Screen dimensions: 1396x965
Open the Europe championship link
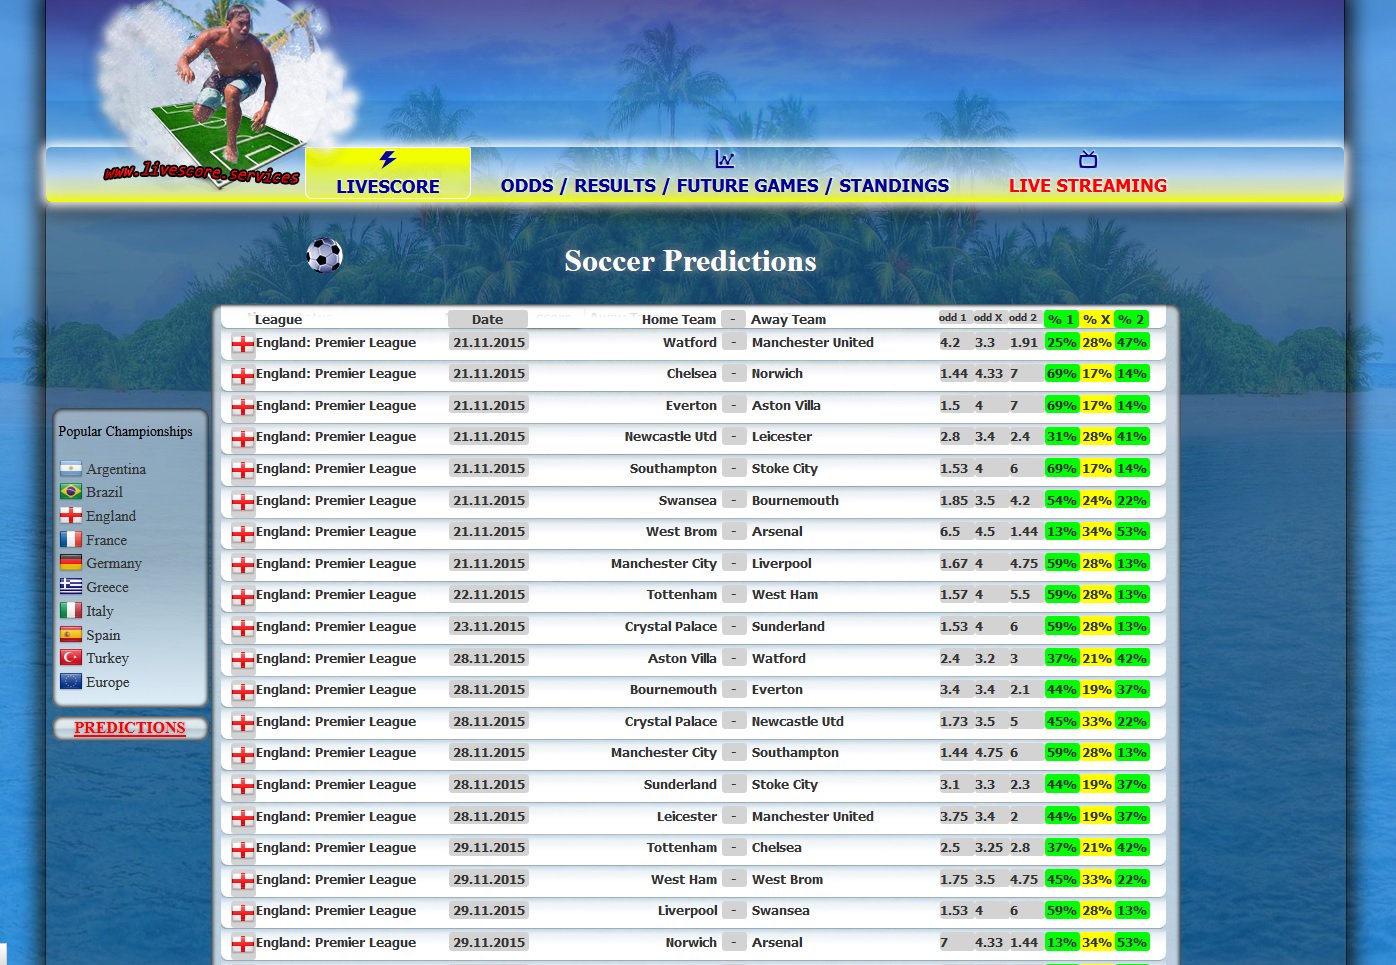pyautogui.click(x=108, y=682)
